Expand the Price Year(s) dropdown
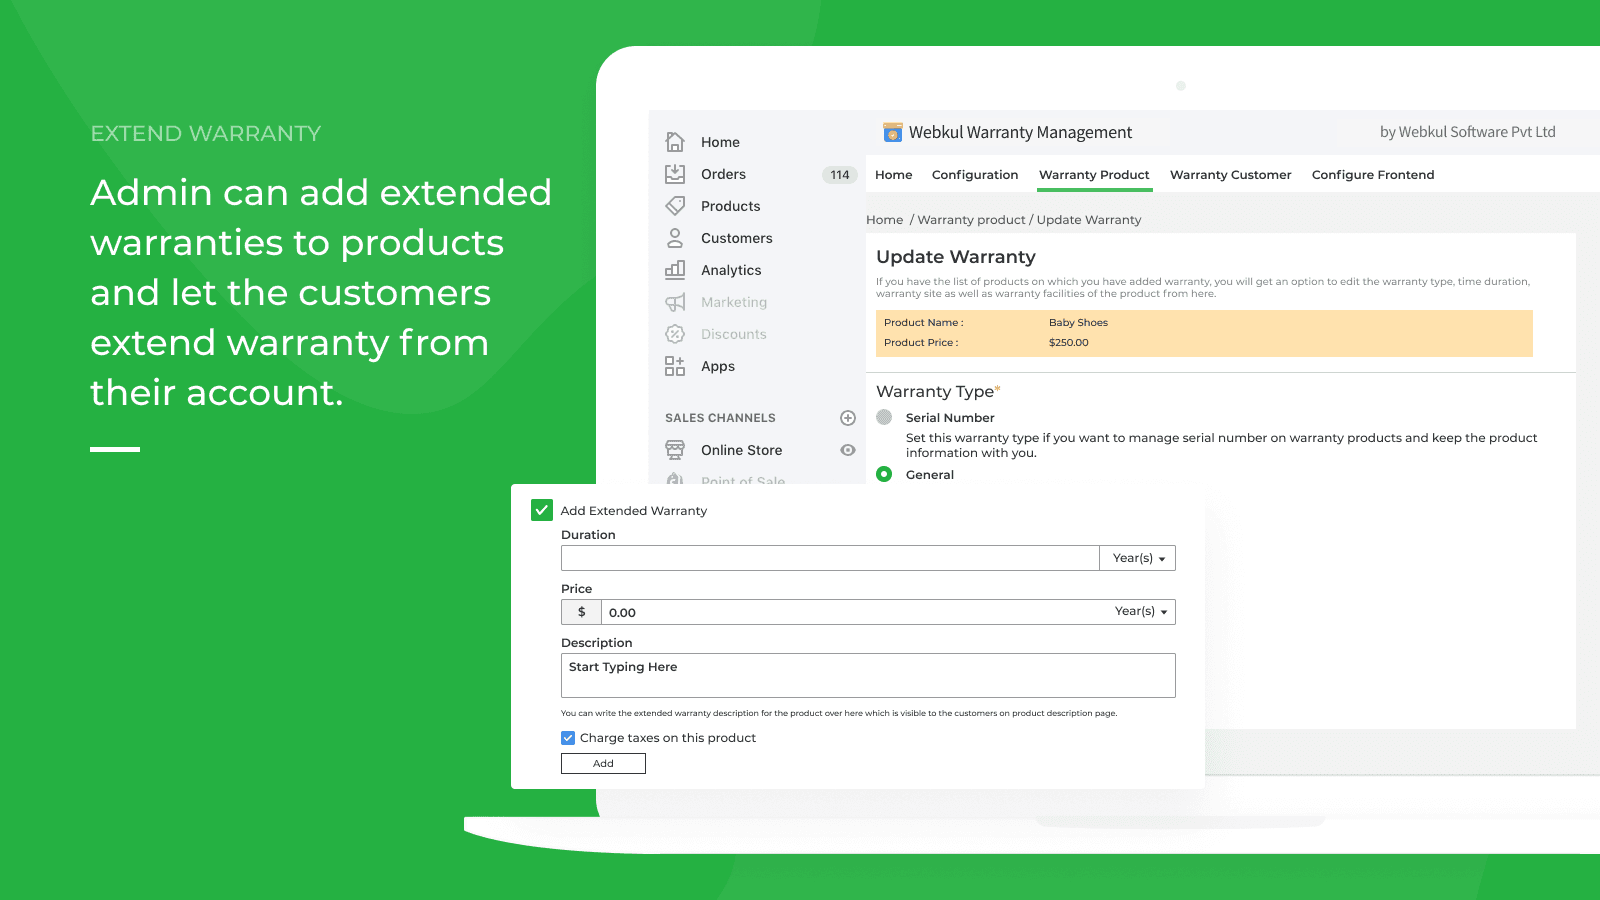 pyautogui.click(x=1141, y=611)
